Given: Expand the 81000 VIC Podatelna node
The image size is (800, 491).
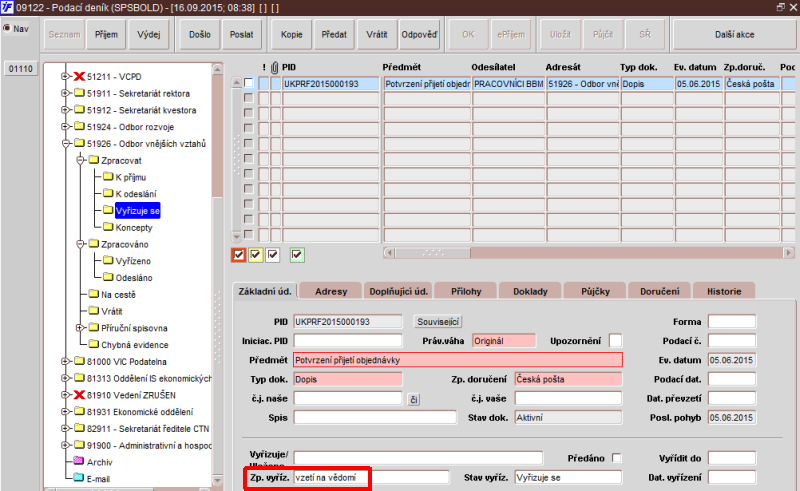Looking at the screenshot, I should coord(65,361).
